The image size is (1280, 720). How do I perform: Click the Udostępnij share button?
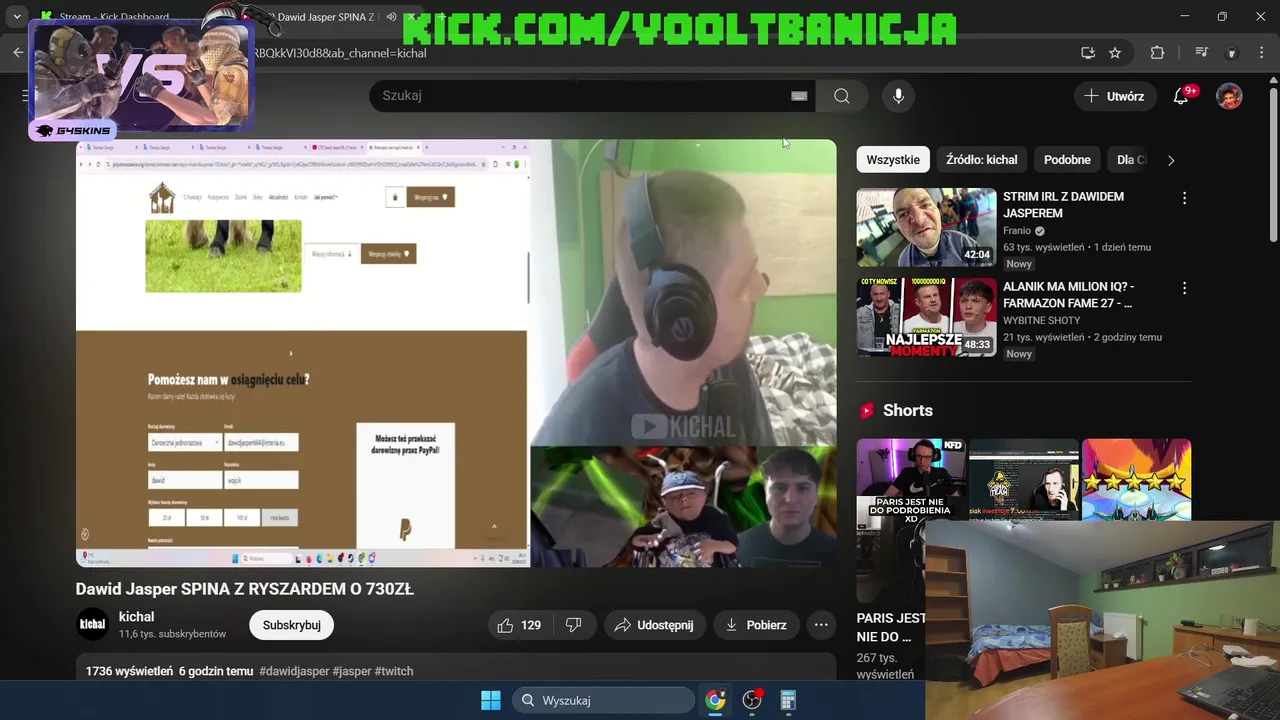pyautogui.click(x=654, y=625)
